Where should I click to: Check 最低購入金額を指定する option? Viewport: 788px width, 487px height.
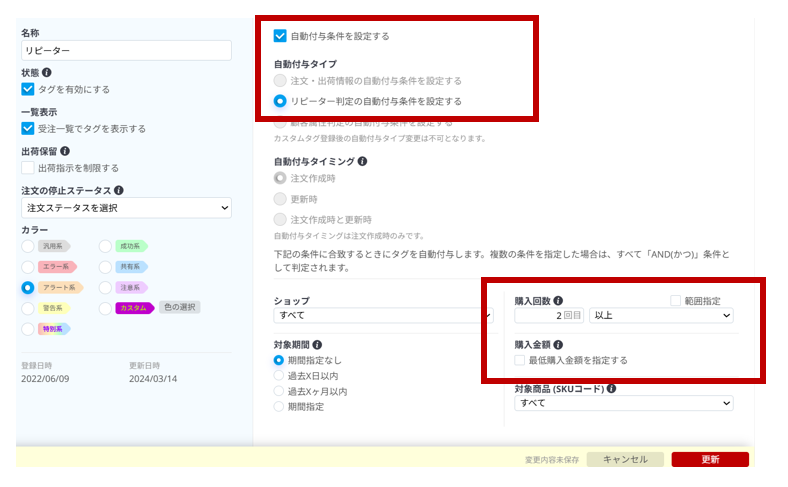point(520,360)
